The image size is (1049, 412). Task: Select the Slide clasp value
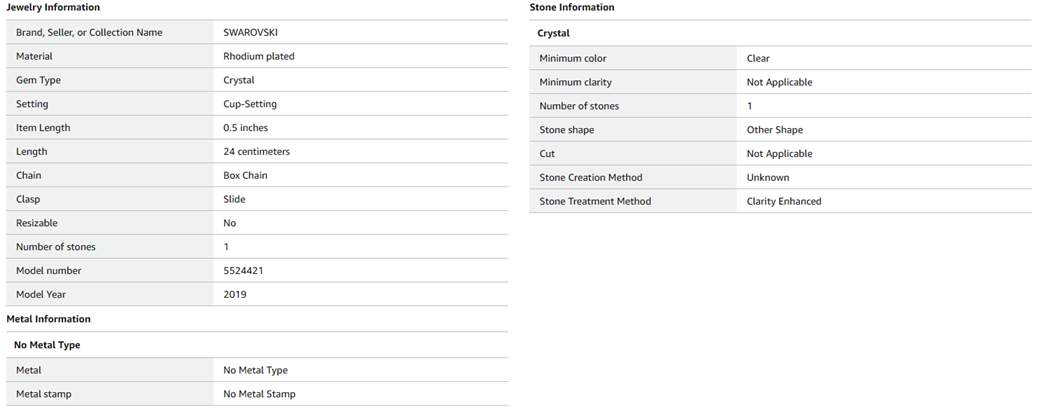(x=234, y=199)
